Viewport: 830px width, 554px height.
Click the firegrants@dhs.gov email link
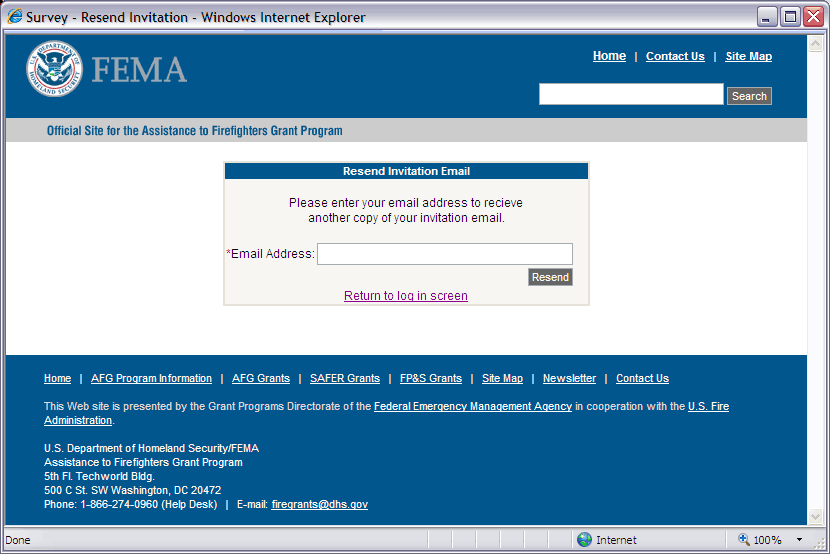(x=320, y=504)
